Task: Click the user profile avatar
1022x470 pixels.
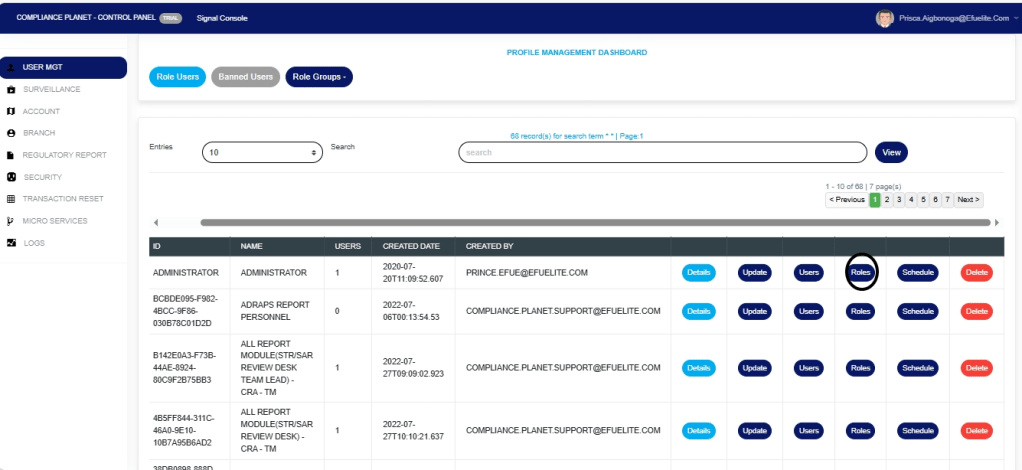Action: [x=884, y=18]
